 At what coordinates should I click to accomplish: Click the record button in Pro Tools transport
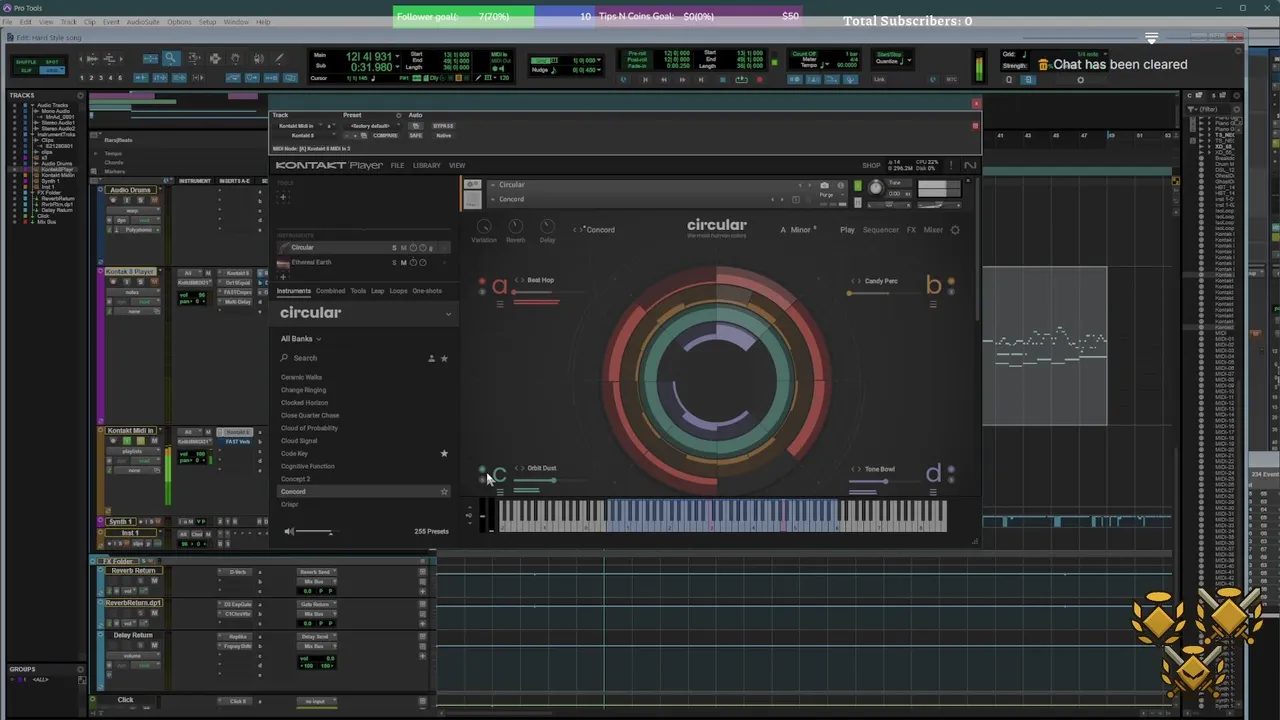pos(760,79)
